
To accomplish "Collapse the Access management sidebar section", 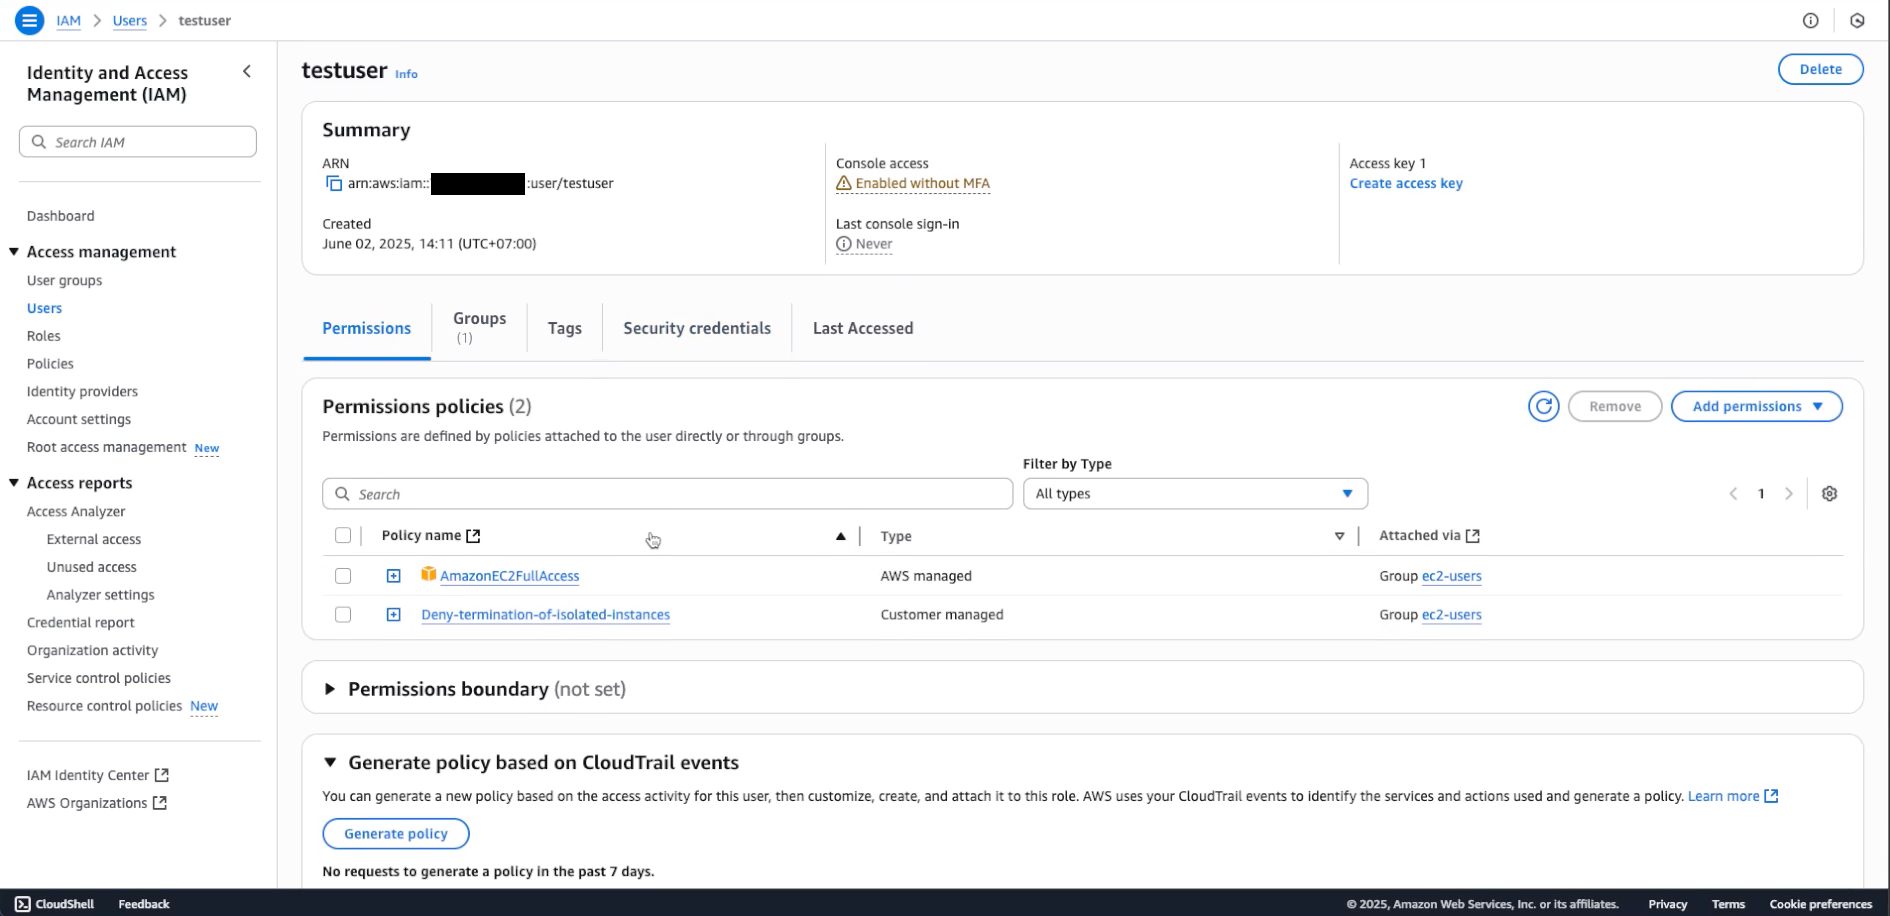I will tap(14, 252).
